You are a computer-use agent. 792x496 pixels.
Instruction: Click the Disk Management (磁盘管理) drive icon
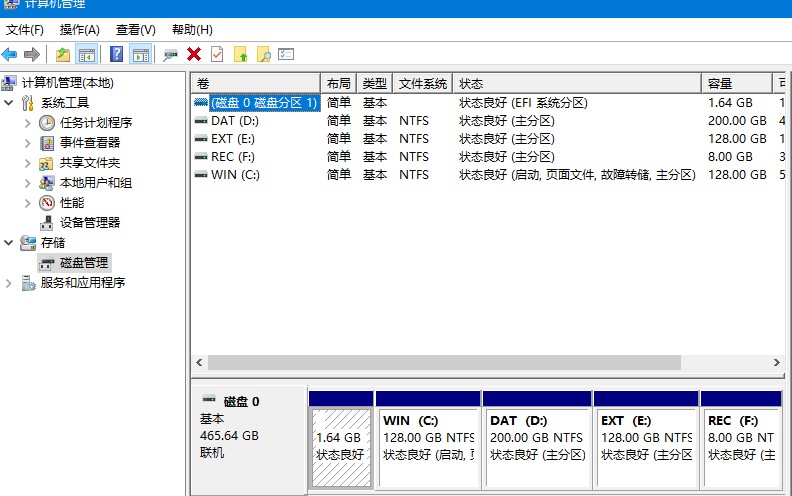(47, 264)
